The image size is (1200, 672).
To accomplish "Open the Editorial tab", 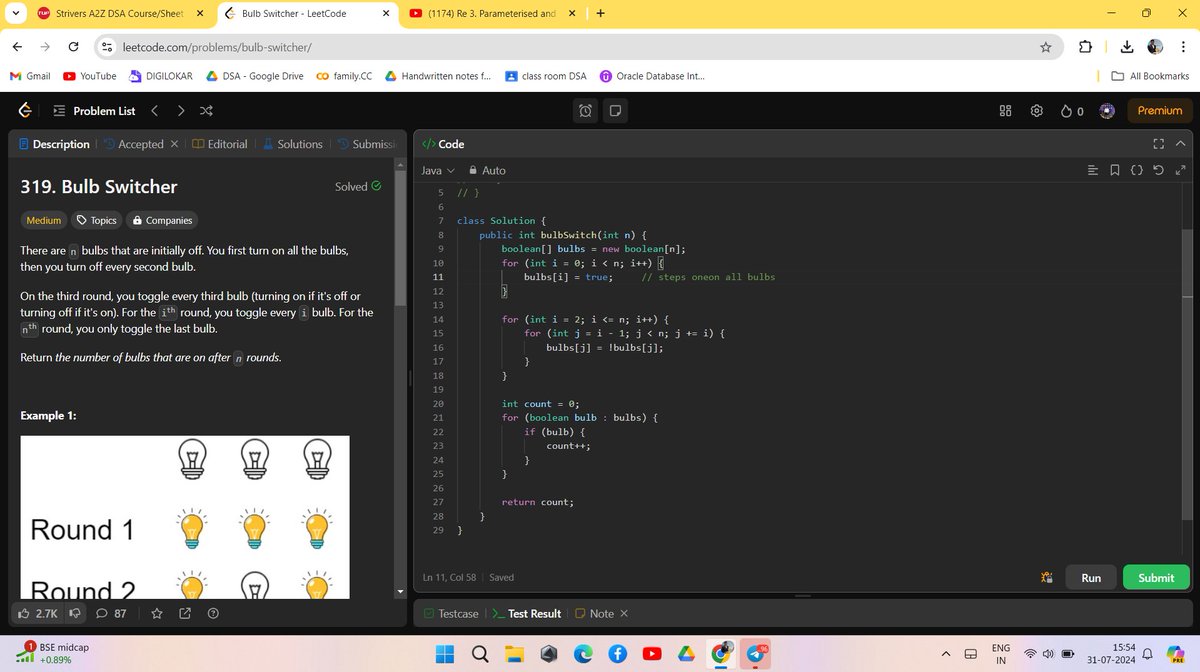I will (219, 144).
